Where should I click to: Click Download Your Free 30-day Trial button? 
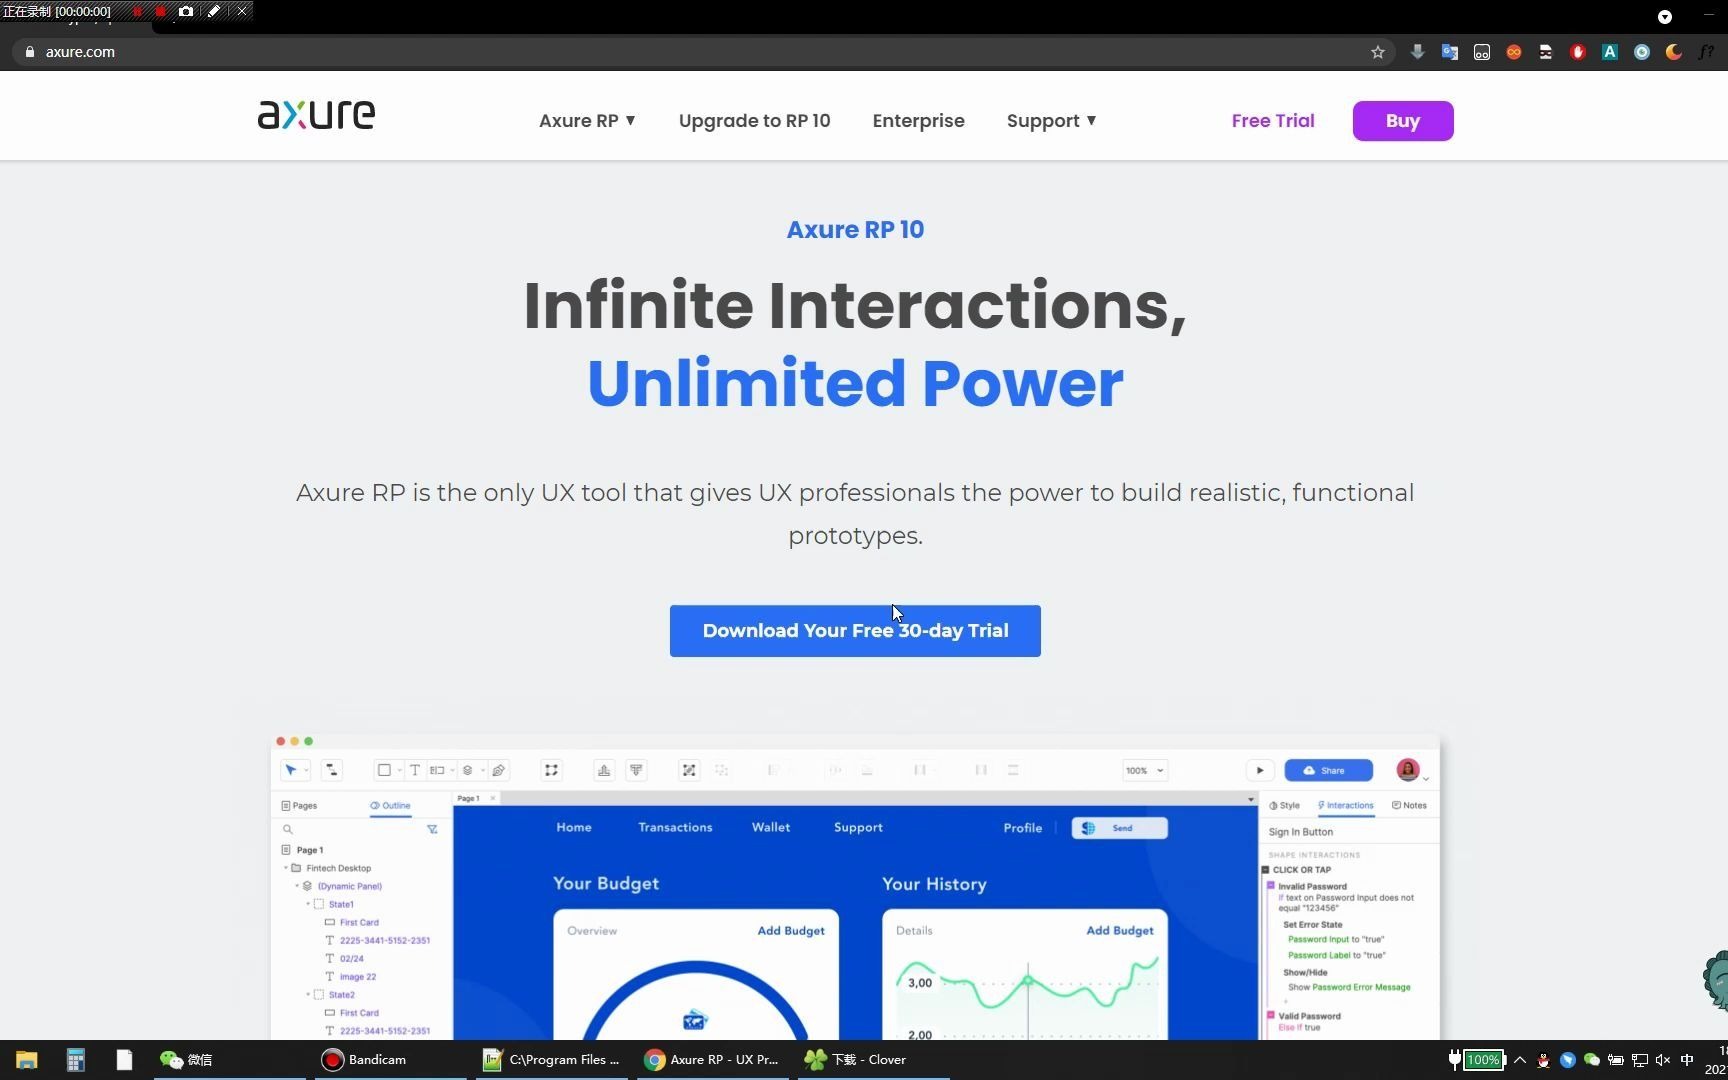coord(855,631)
